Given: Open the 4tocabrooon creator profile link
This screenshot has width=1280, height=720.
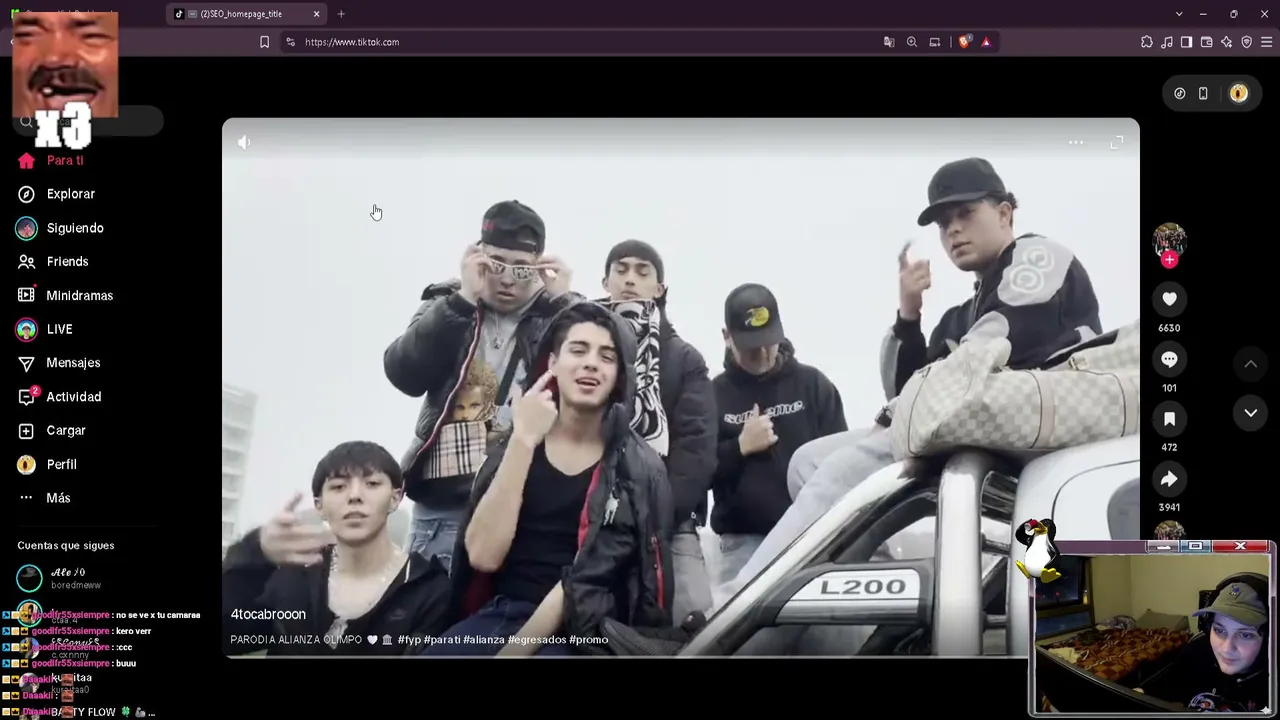Looking at the screenshot, I should pos(268,615).
